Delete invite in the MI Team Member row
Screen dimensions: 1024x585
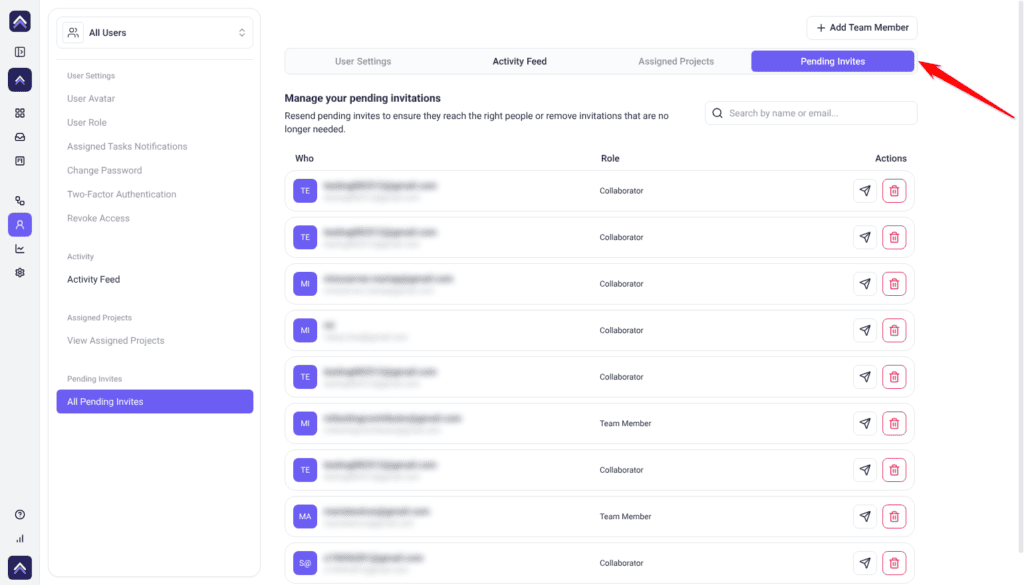pyautogui.click(x=894, y=423)
